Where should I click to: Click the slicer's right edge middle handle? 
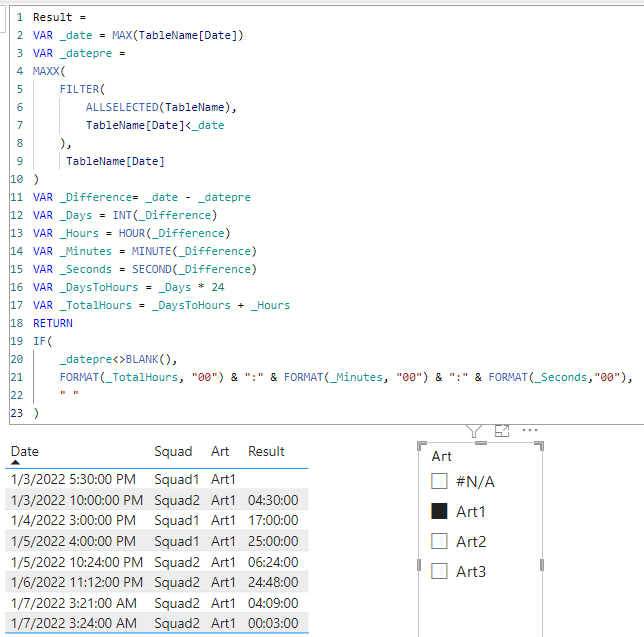[x=542, y=565]
